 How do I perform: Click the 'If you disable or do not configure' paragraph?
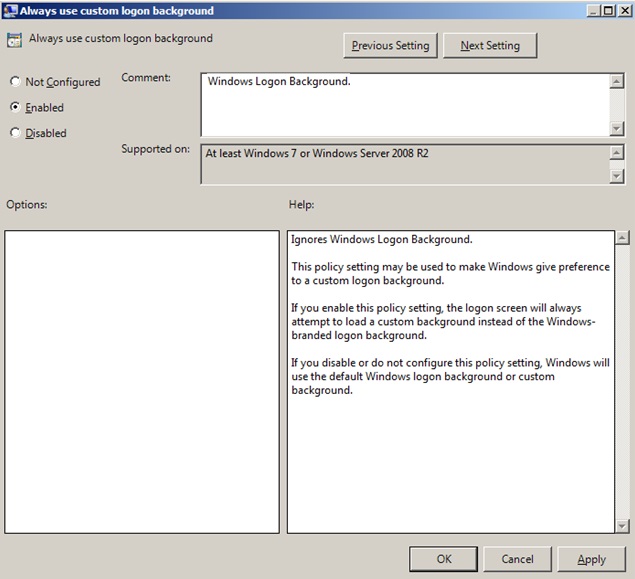(450, 376)
